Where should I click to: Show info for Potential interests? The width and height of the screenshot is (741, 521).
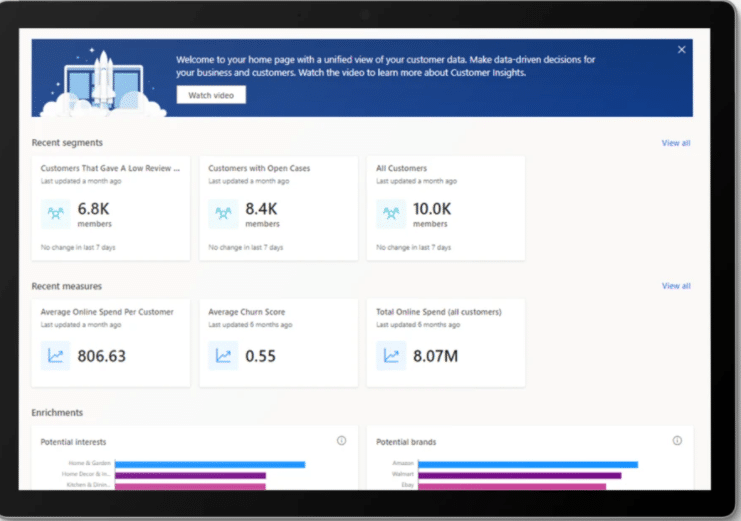[x=341, y=441]
